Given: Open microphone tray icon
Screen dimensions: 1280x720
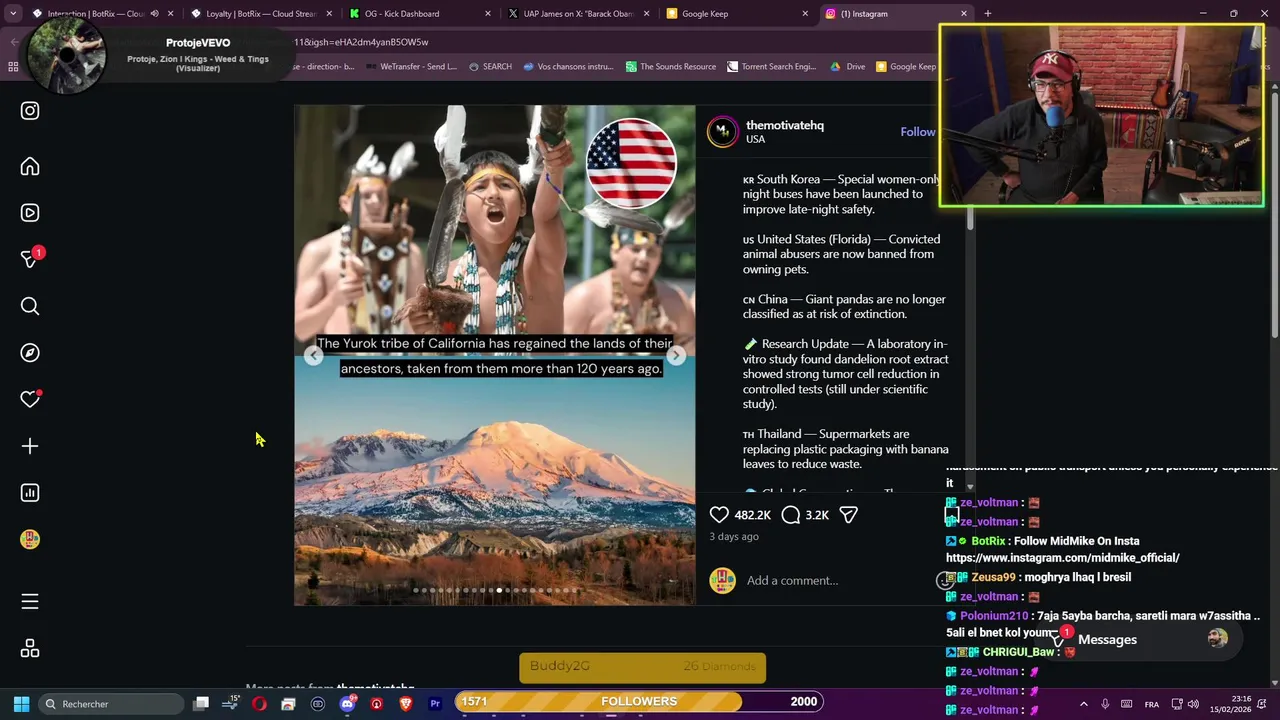Looking at the screenshot, I should pyautogui.click(x=1105, y=704).
